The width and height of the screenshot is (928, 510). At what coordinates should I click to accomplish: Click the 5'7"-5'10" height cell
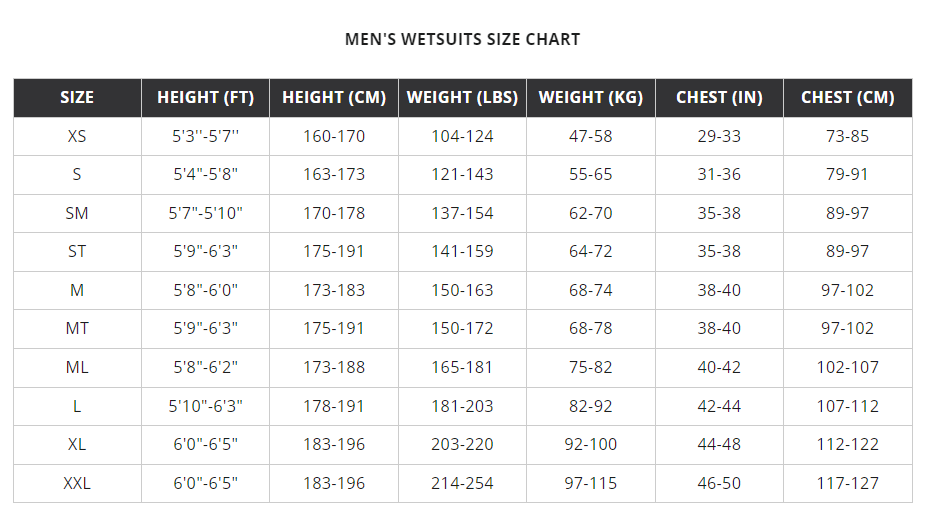(205, 213)
